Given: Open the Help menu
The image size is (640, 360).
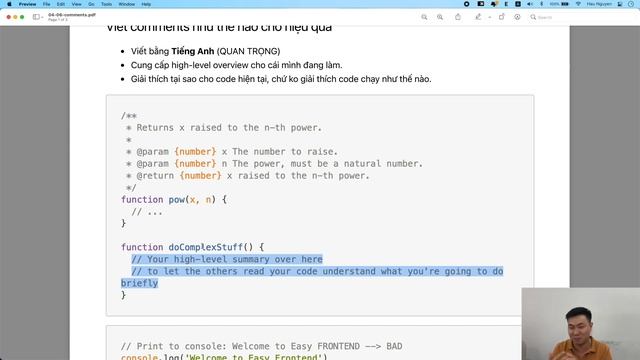Looking at the screenshot, I should (146, 4).
